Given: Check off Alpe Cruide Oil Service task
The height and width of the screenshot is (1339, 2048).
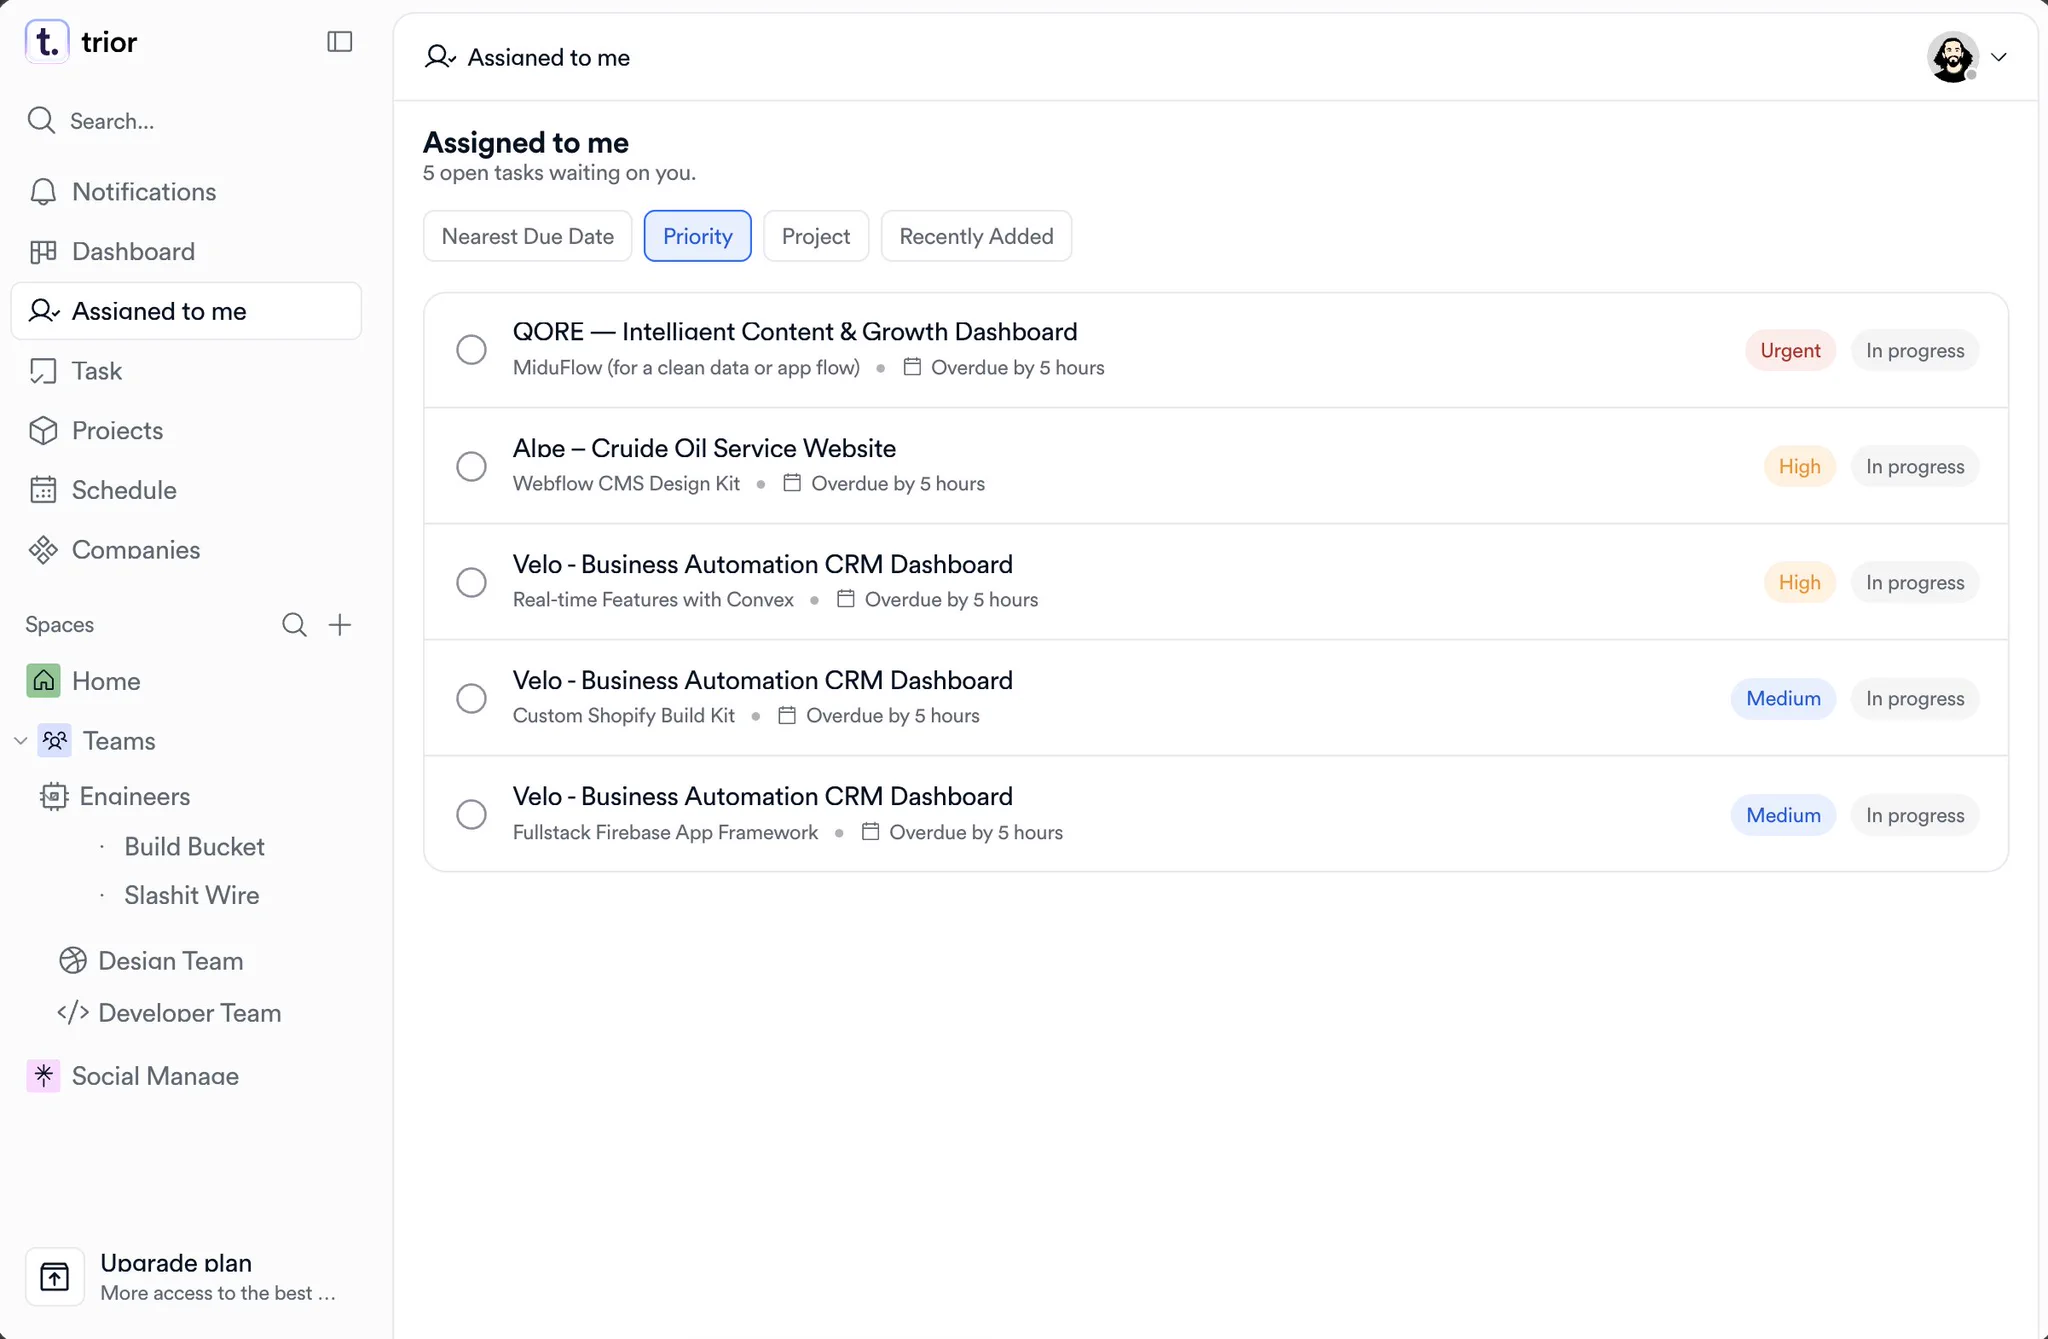Looking at the screenshot, I should tap(471, 466).
